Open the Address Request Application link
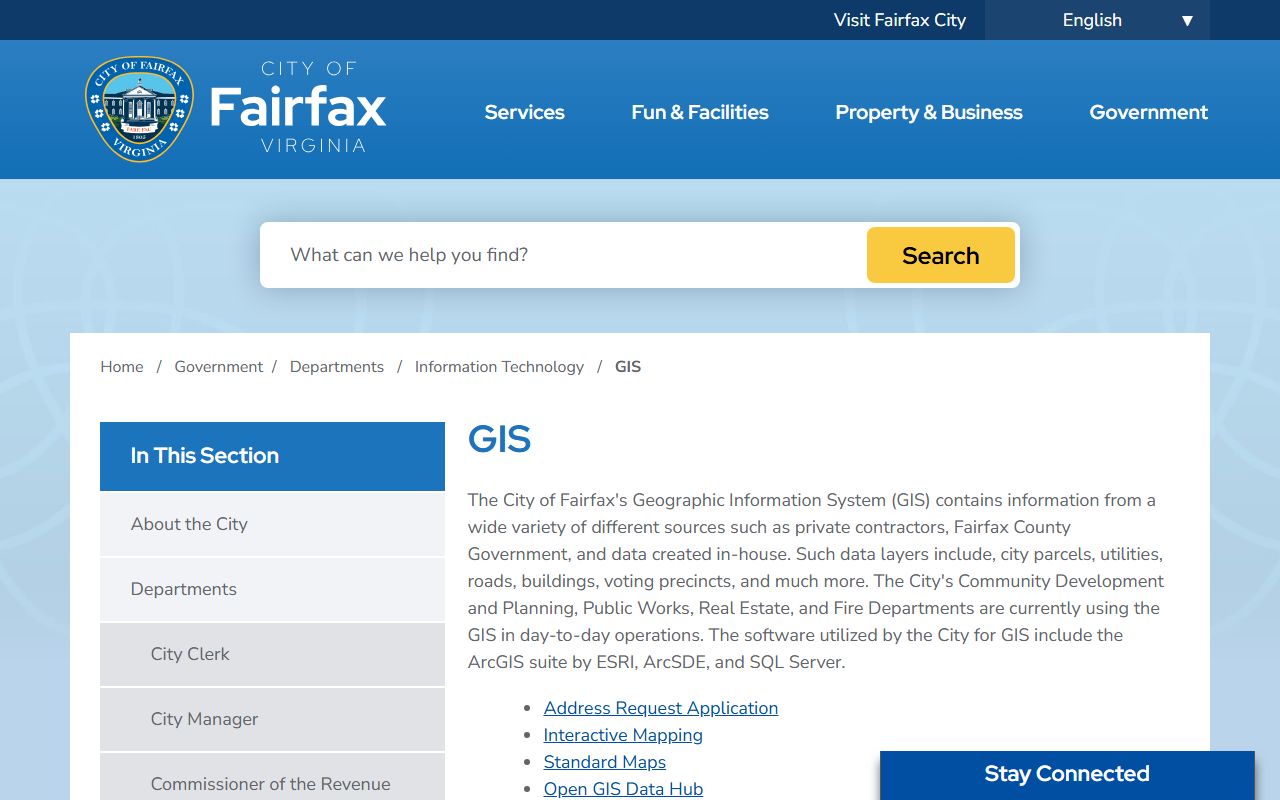Viewport: 1280px width, 800px height. [661, 708]
